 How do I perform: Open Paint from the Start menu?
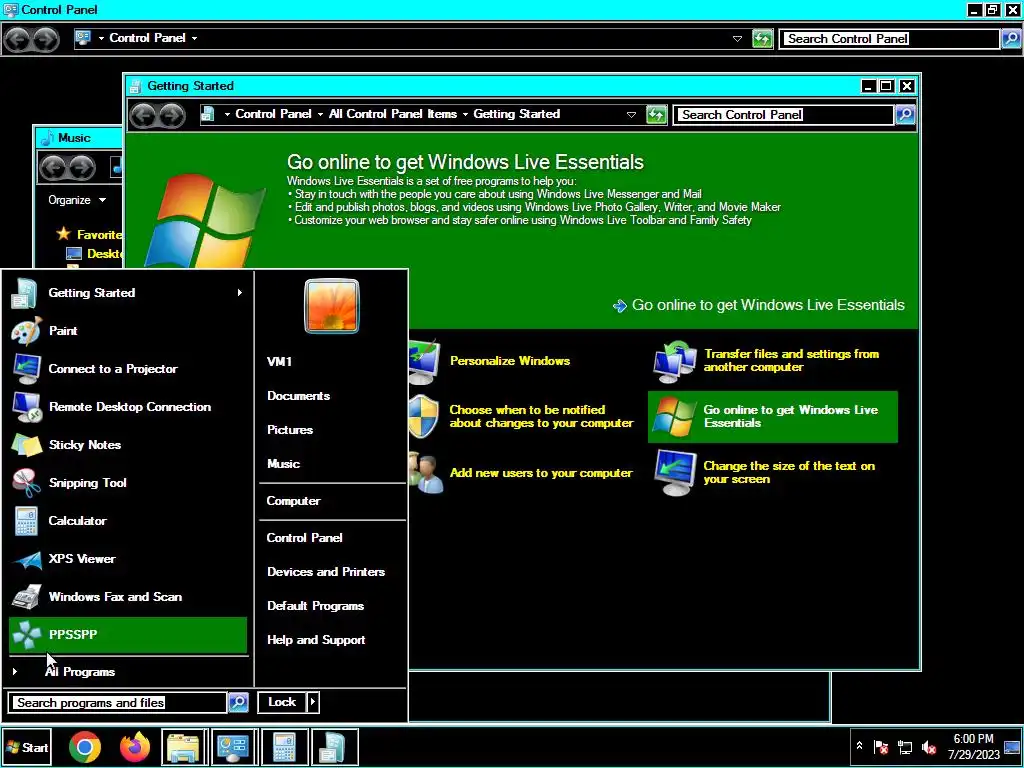coord(128,331)
